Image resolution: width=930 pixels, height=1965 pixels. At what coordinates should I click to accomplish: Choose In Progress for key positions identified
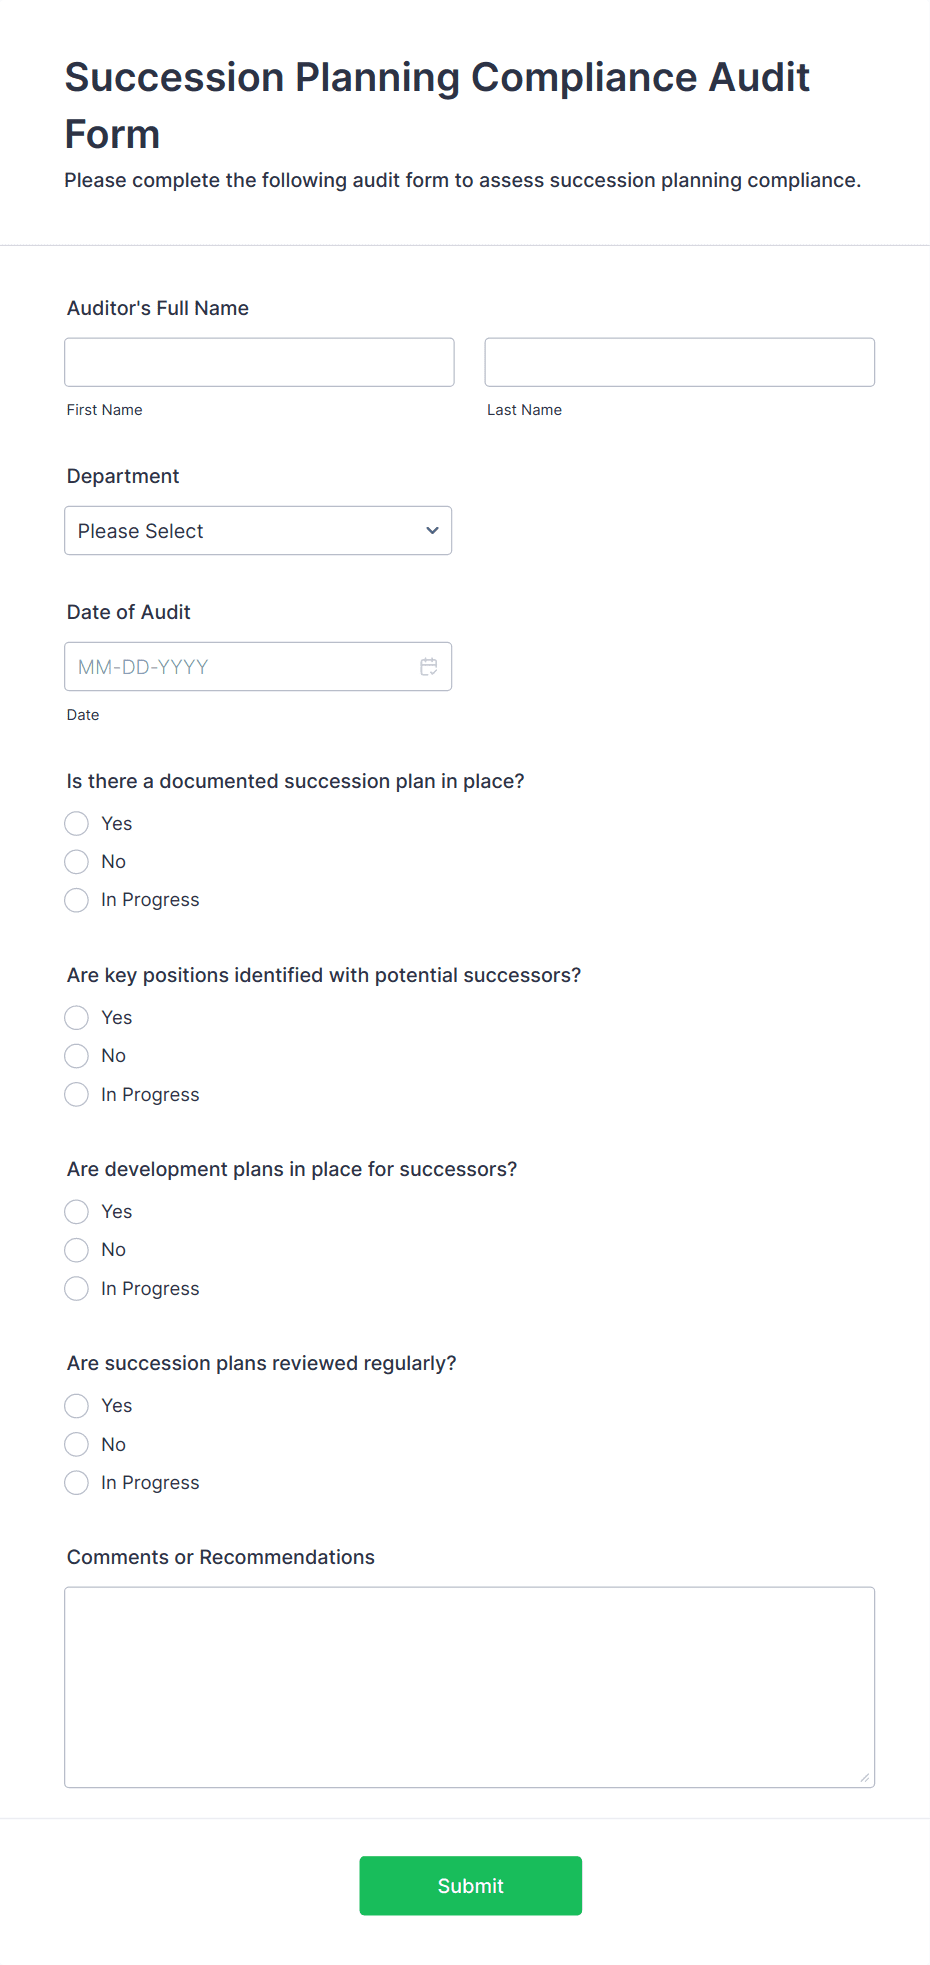[77, 1095]
